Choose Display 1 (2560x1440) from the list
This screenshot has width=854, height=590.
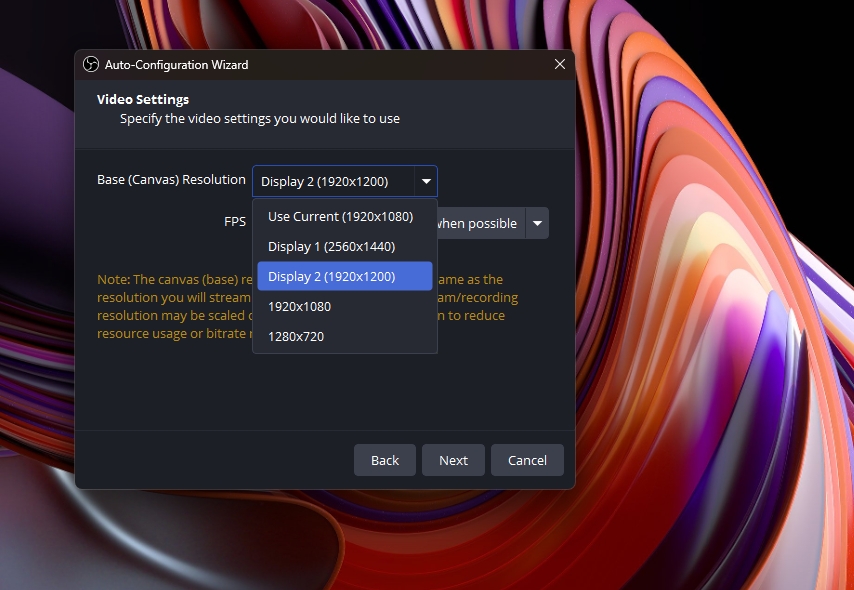point(331,246)
